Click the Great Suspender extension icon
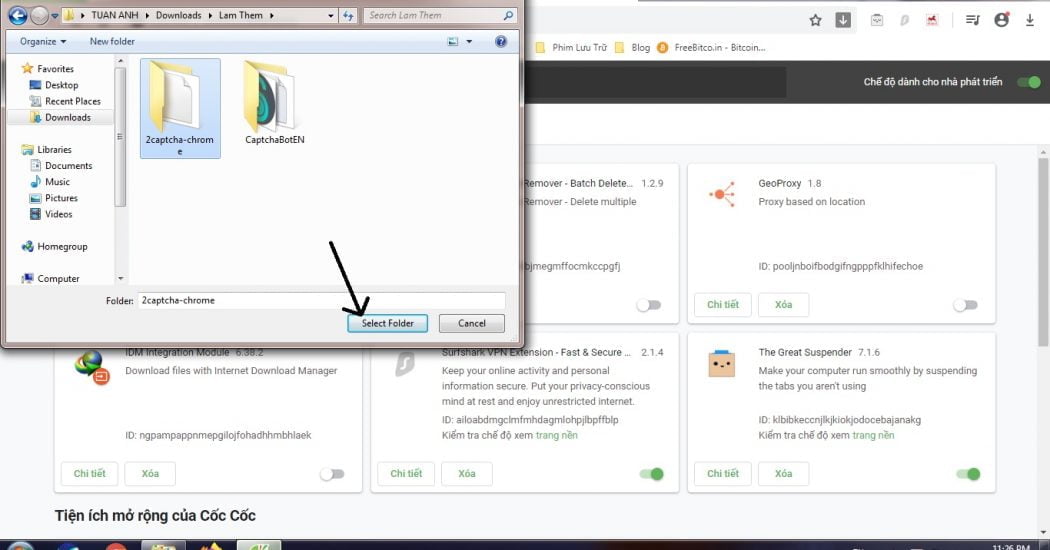This screenshot has height=550, width=1050. click(721, 364)
